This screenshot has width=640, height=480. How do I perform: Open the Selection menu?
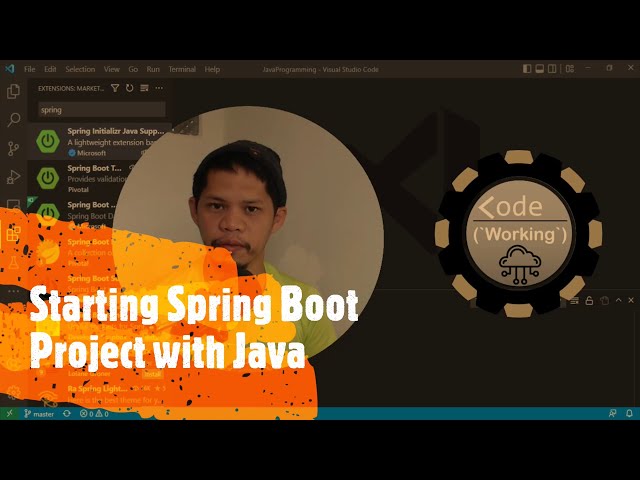(80, 69)
